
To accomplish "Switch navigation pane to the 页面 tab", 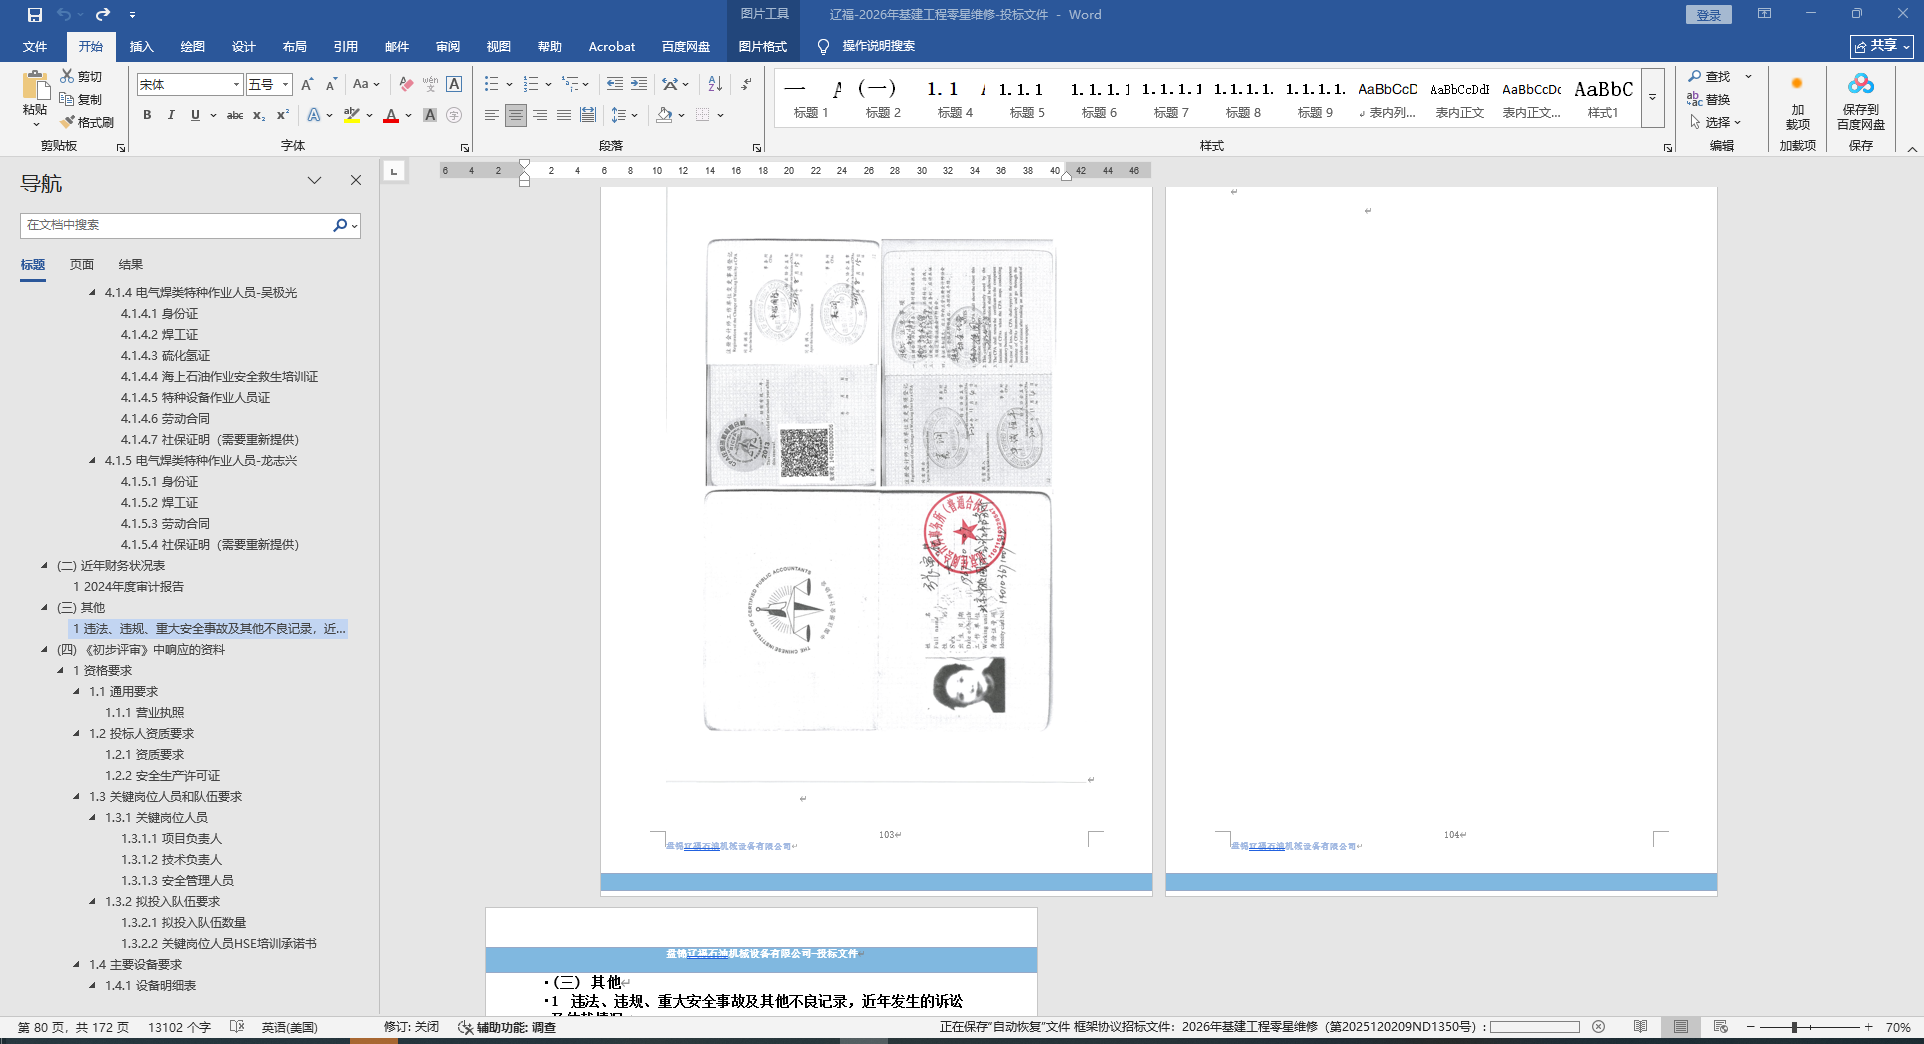I will click(82, 265).
